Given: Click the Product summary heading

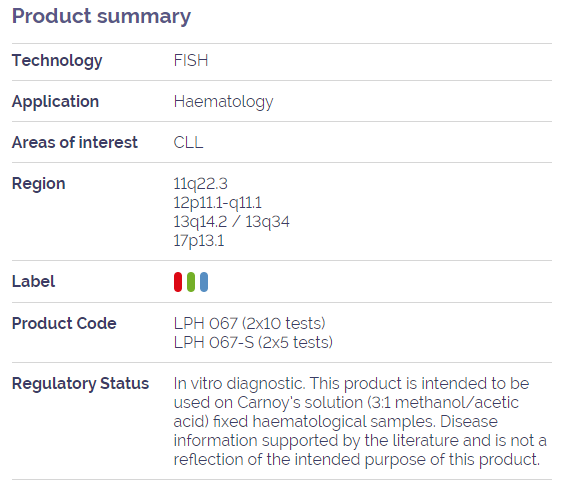Looking at the screenshot, I should 101,17.
